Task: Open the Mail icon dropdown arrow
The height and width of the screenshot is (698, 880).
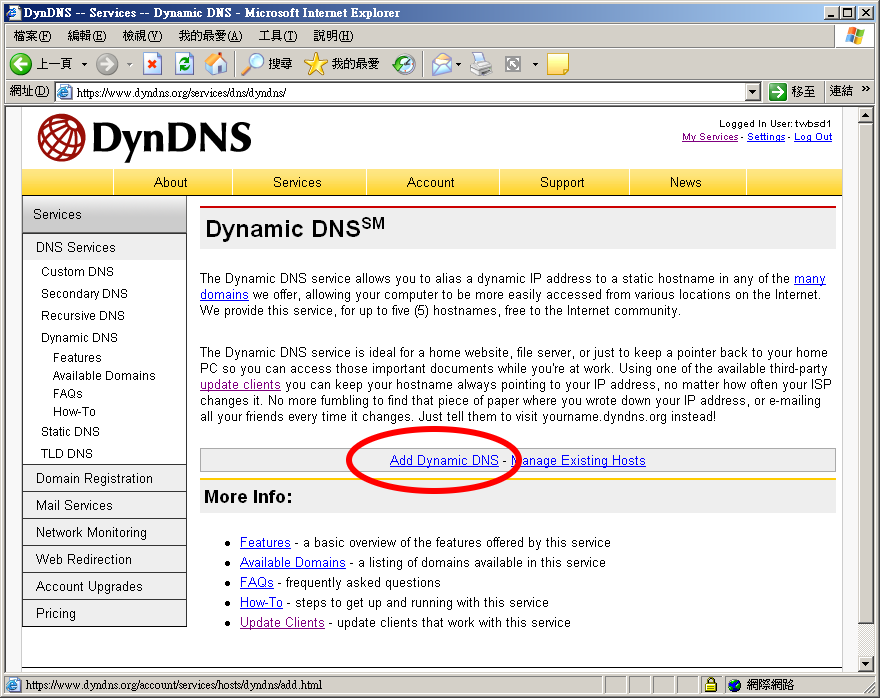Action: [x=459, y=65]
